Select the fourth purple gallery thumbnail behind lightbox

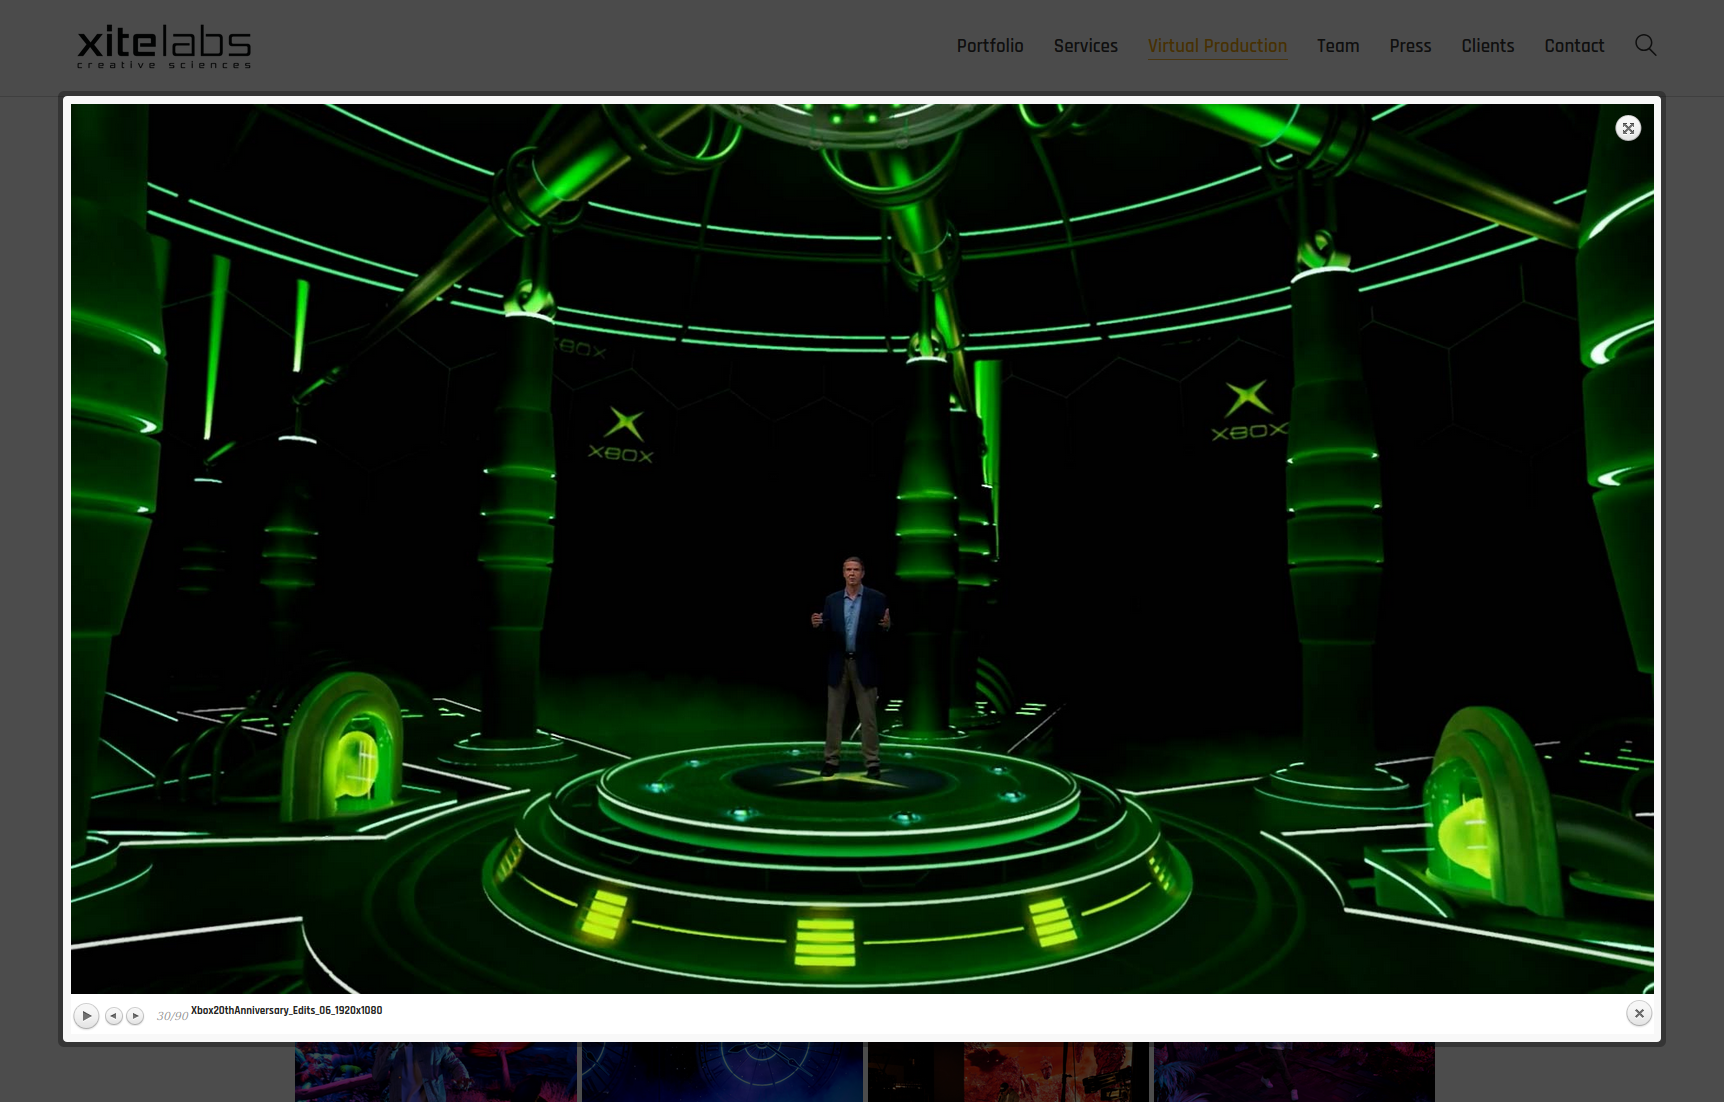[1294, 1072]
